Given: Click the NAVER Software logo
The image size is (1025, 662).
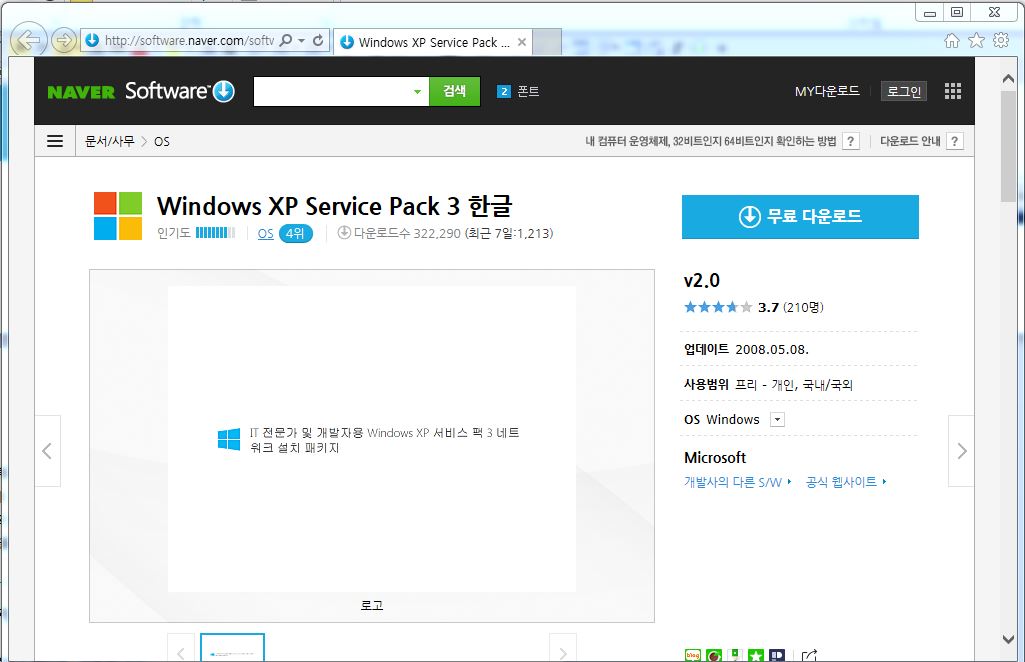Looking at the screenshot, I should (x=140, y=91).
